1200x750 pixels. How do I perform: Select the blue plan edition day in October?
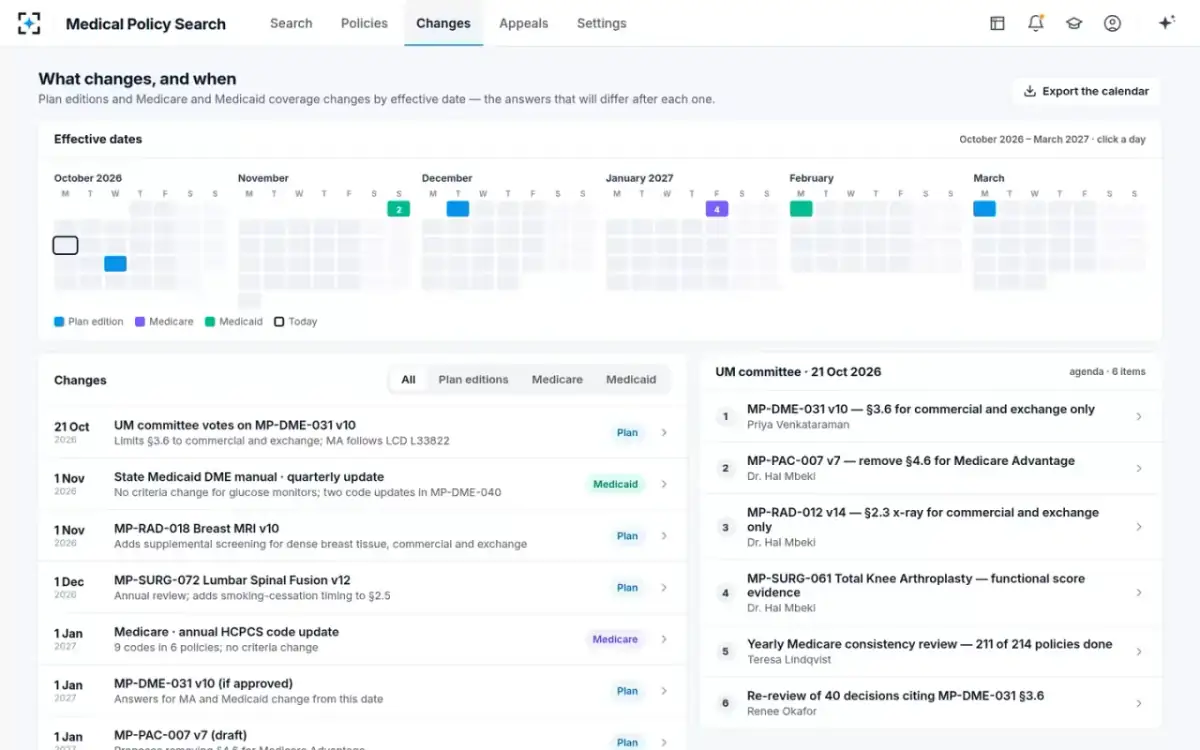coord(115,264)
